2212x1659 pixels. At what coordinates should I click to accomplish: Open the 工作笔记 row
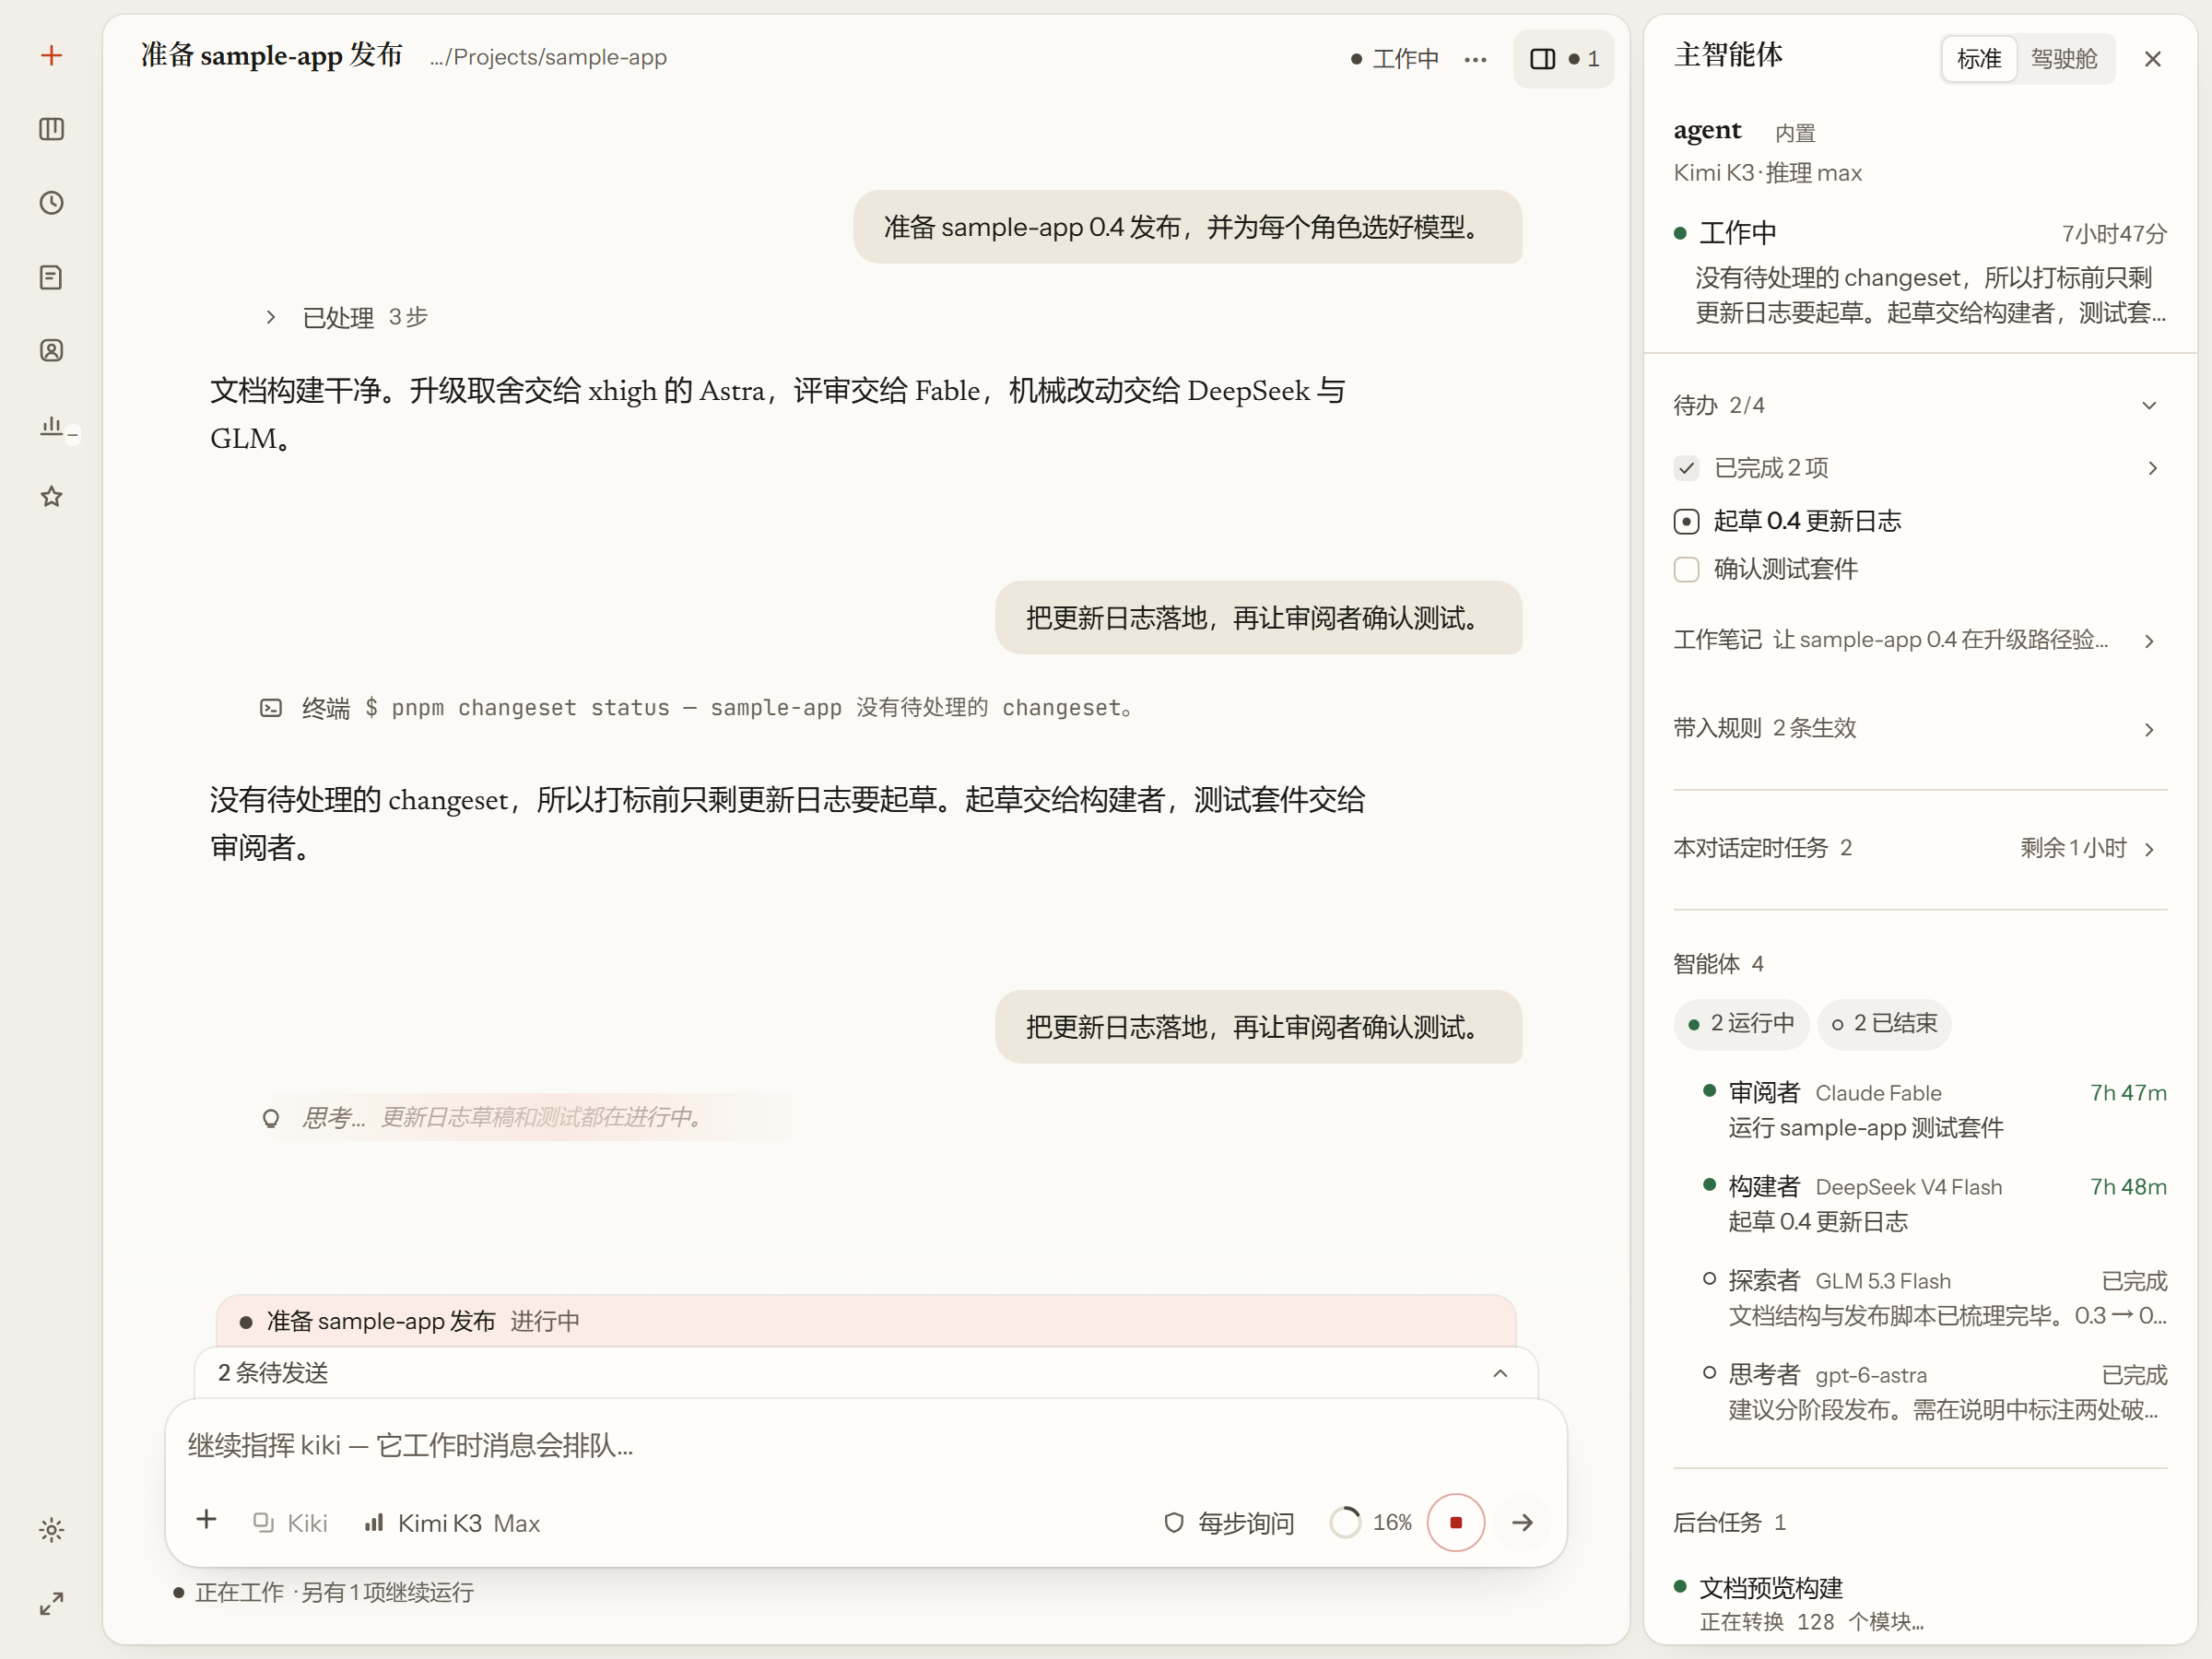[x=1920, y=640]
